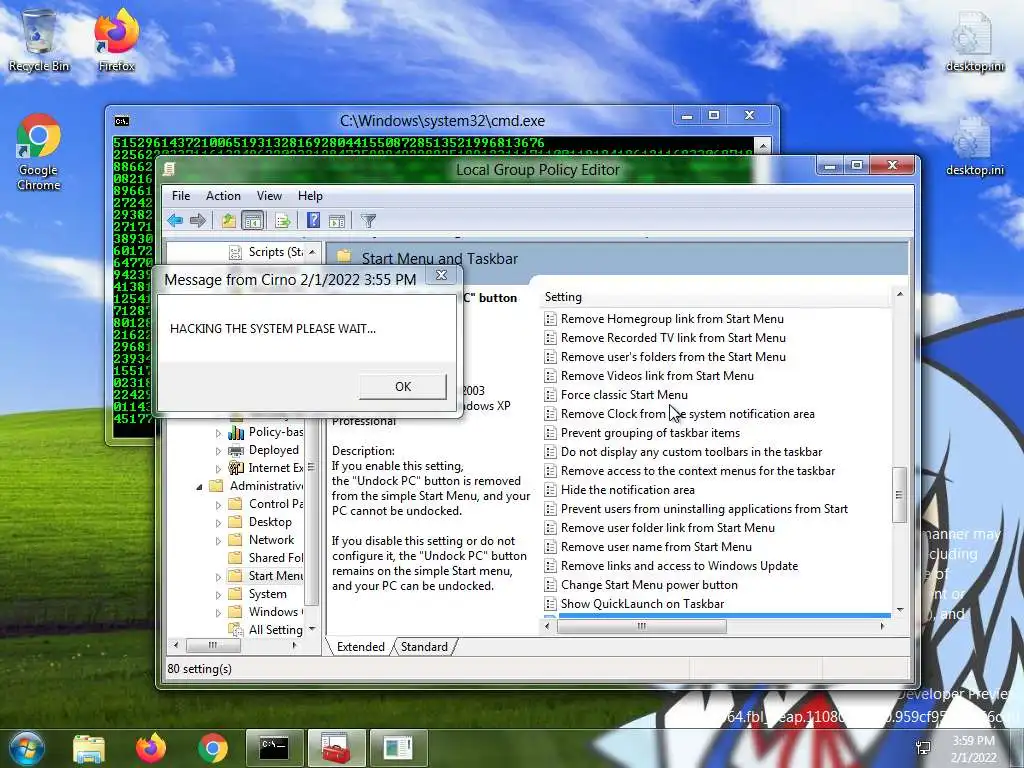Image resolution: width=1024 pixels, height=768 pixels.
Task: Select 'Remove Homegroup link from Start Menu'
Action: coord(672,319)
